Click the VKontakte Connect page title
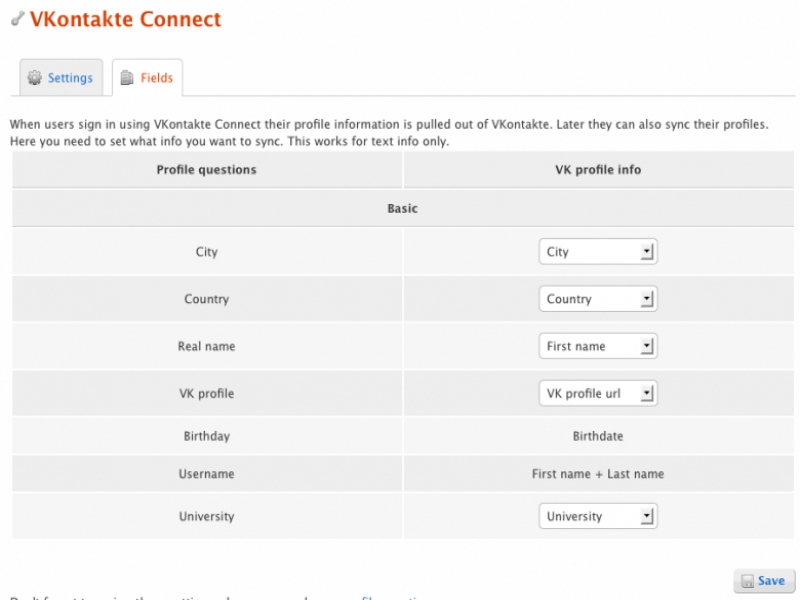The height and width of the screenshot is (600, 800). tap(126, 19)
